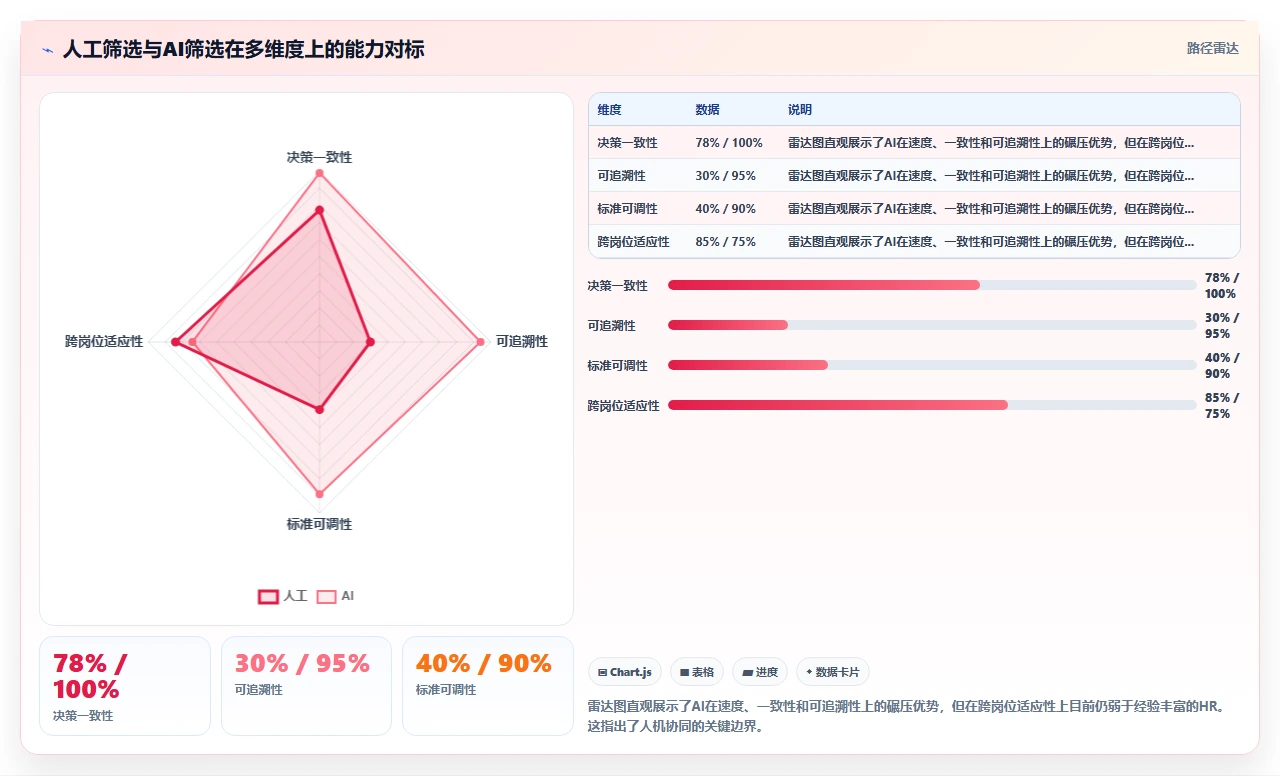Click the AI data point on 可追溯性 axis
The height and width of the screenshot is (776, 1280).
tap(480, 342)
